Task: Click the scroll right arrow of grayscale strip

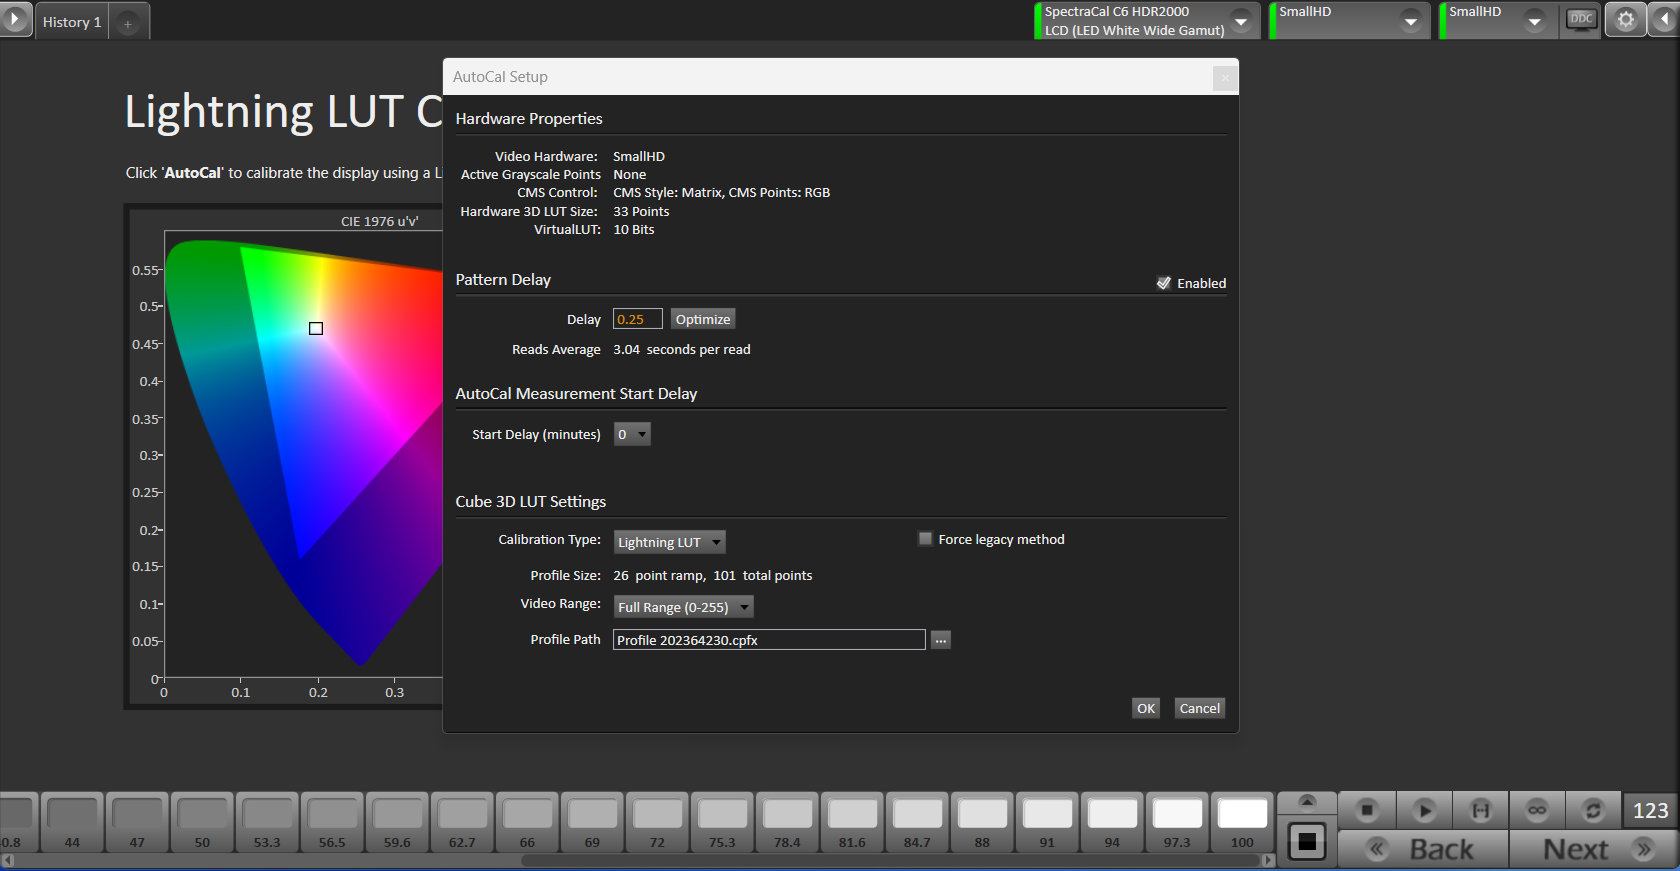Action: click(x=1269, y=860)
